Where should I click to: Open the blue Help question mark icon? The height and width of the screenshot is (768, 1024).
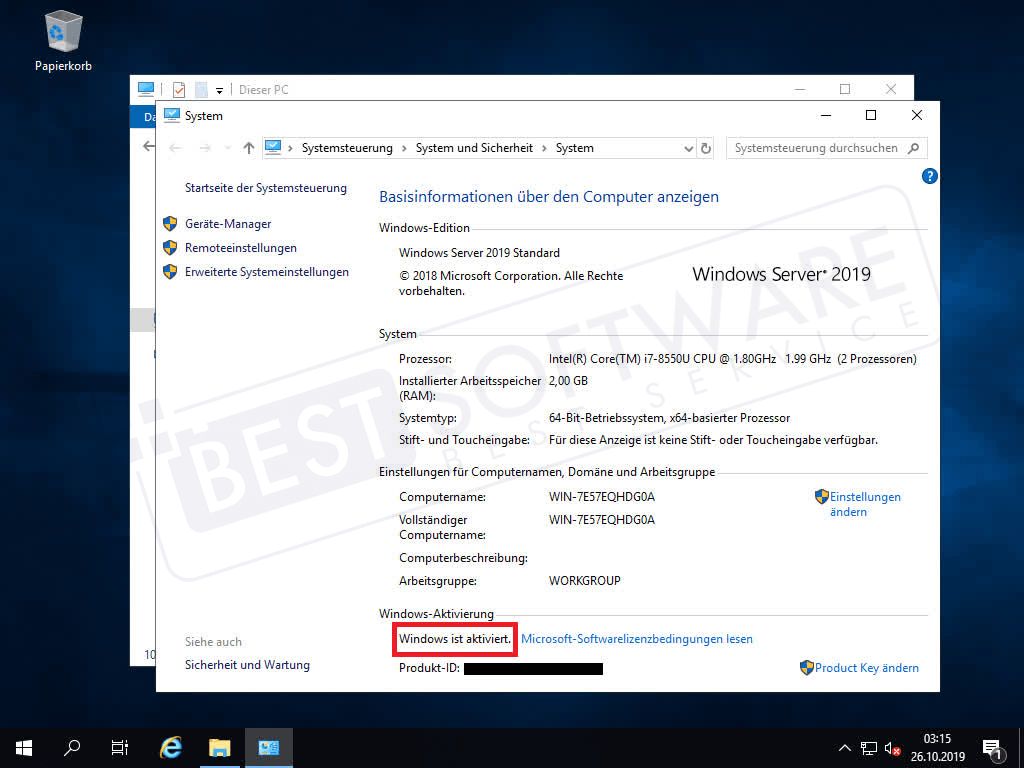[x=929, y=176]
